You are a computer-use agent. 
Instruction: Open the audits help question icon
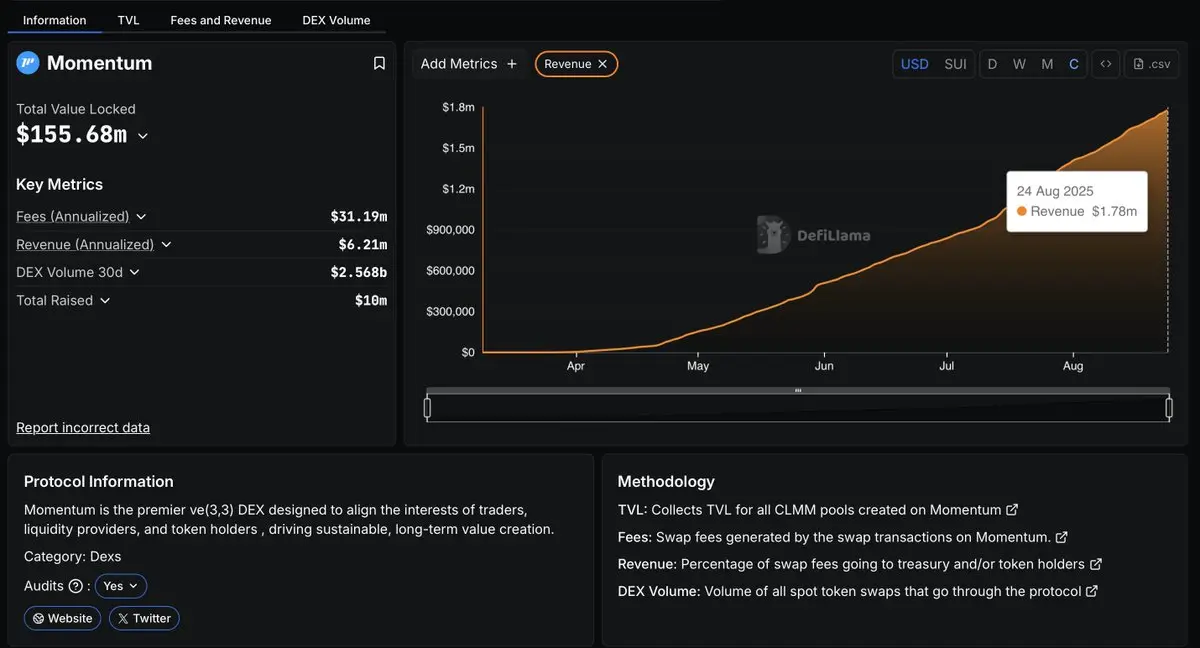pyautogui.click(x=75, y=586)
